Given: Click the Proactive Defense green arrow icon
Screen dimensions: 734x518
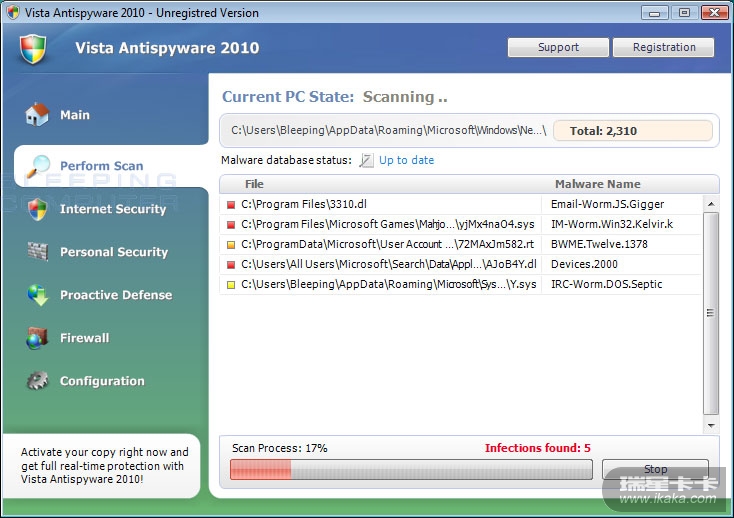Looking at the screenshot, I should (38, 295).
